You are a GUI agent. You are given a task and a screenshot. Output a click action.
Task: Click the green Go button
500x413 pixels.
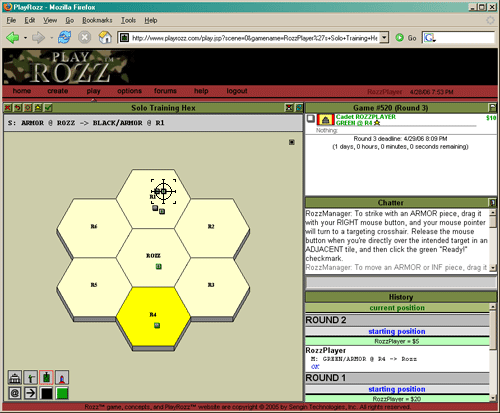[406, 38]
